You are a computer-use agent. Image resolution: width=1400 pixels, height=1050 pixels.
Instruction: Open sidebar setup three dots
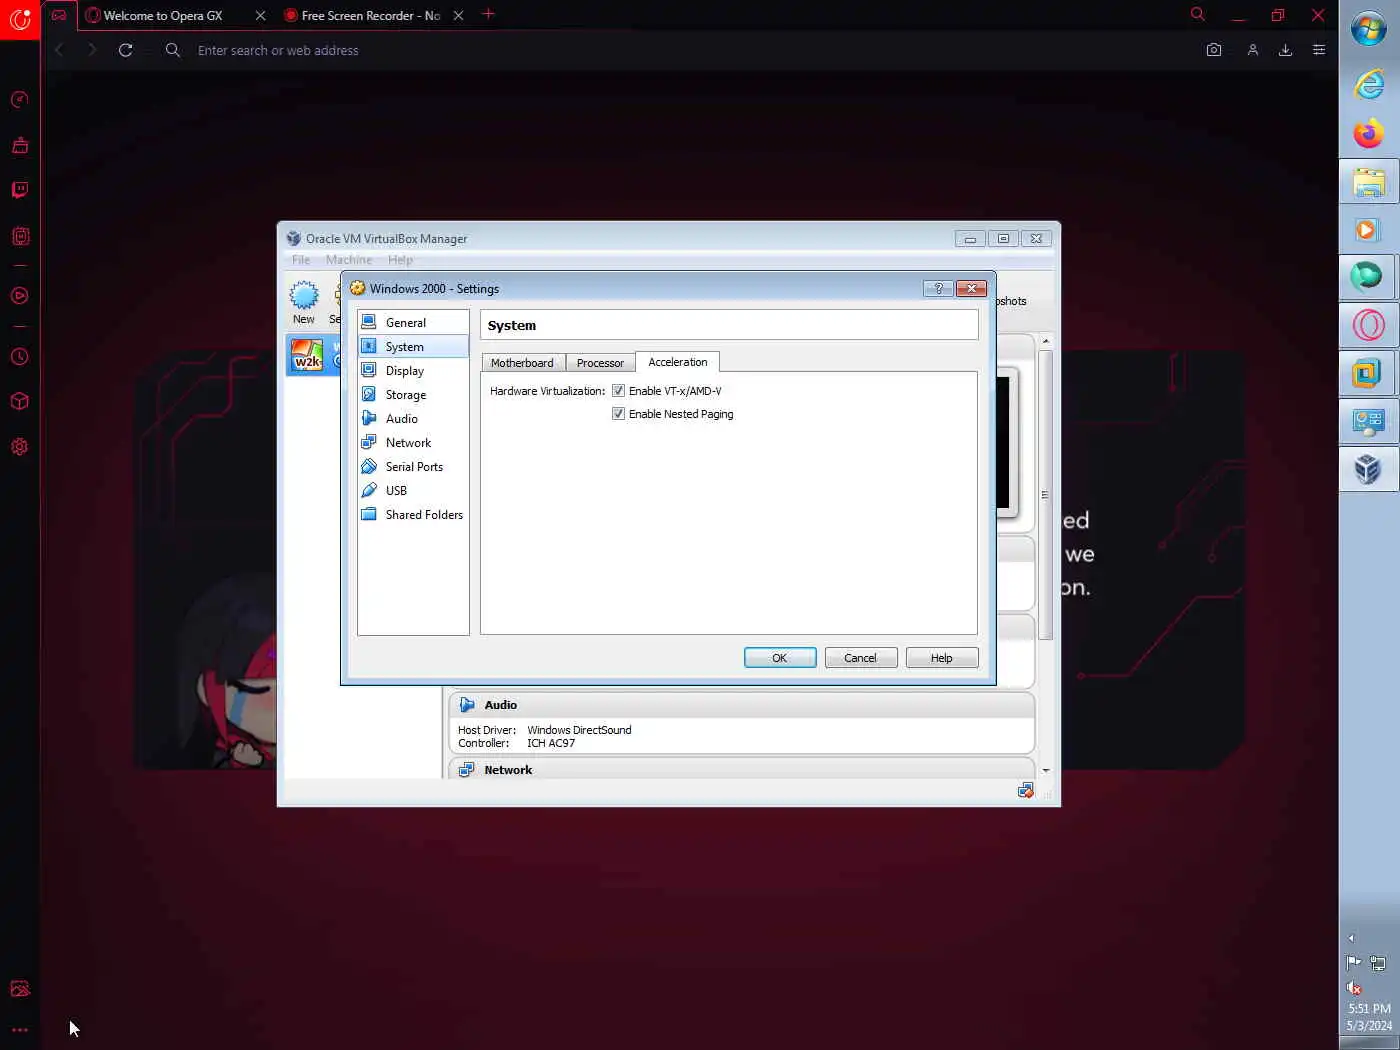pyautogui.click(x=20, y=1030)
